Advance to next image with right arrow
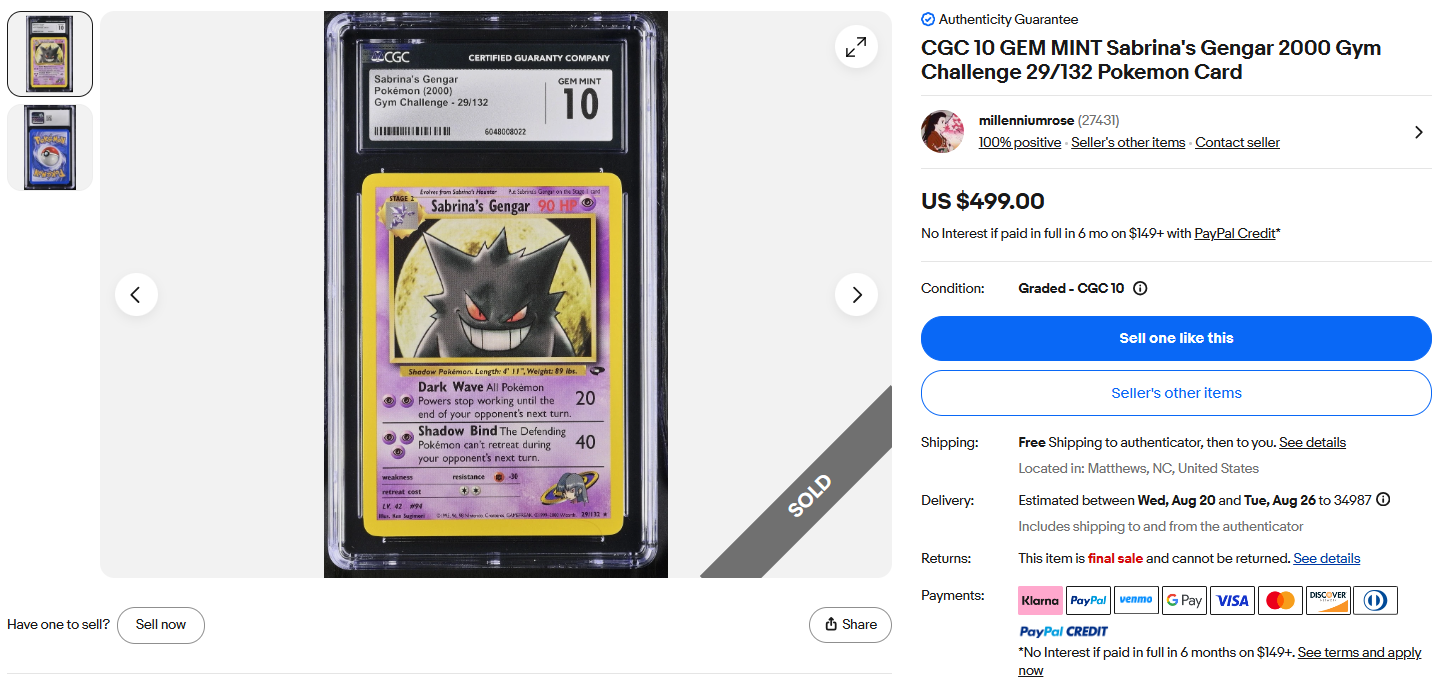This screenshot has width=1456, height=690. coord(856,294)
